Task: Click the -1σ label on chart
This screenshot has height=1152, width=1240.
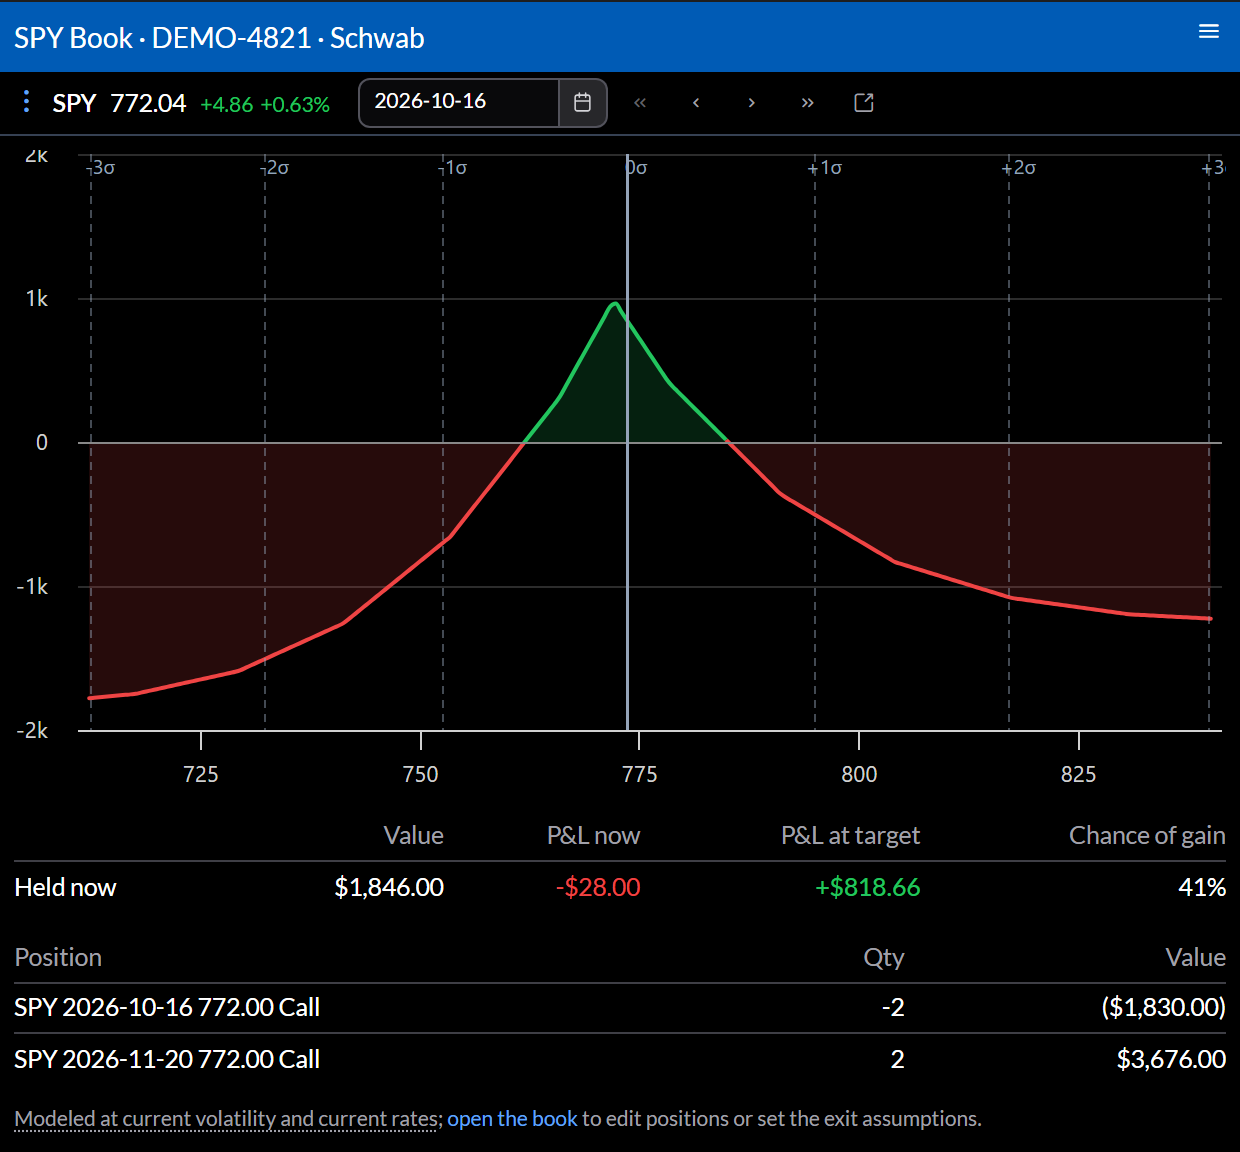Action: (453, 168)
